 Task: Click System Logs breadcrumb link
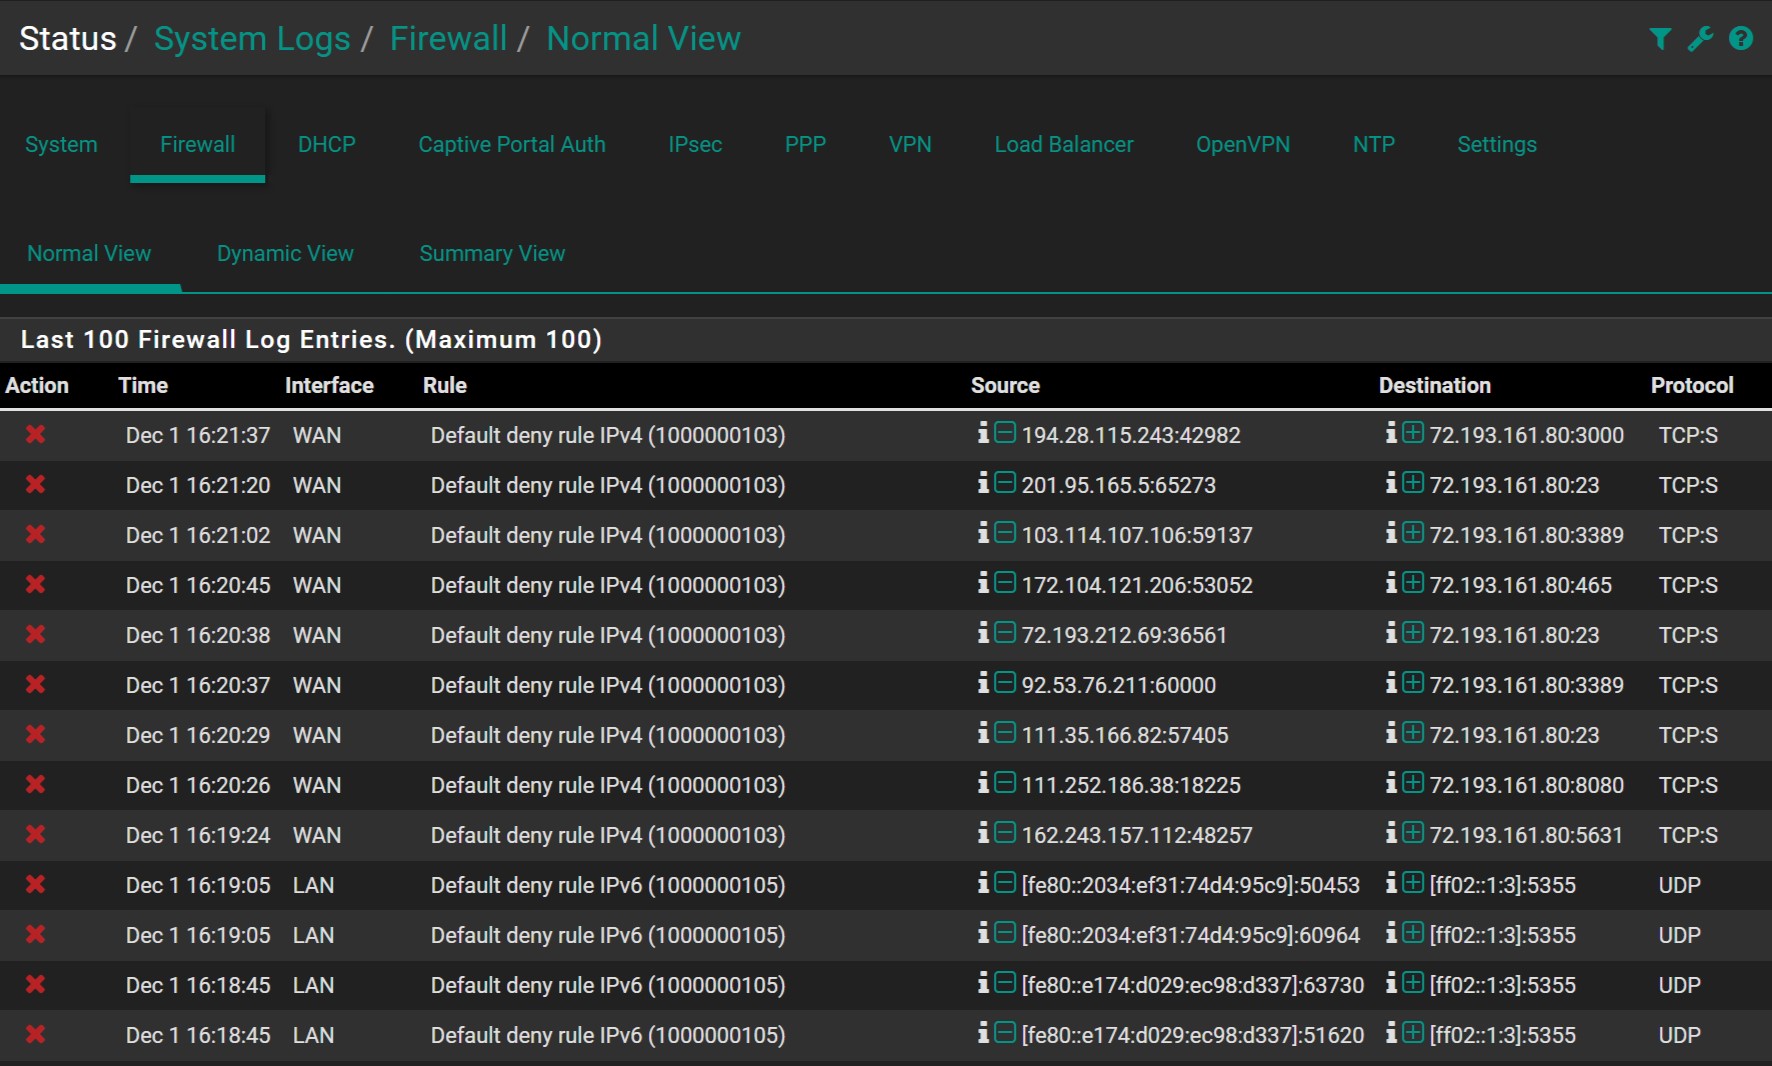tap(252, 39)
